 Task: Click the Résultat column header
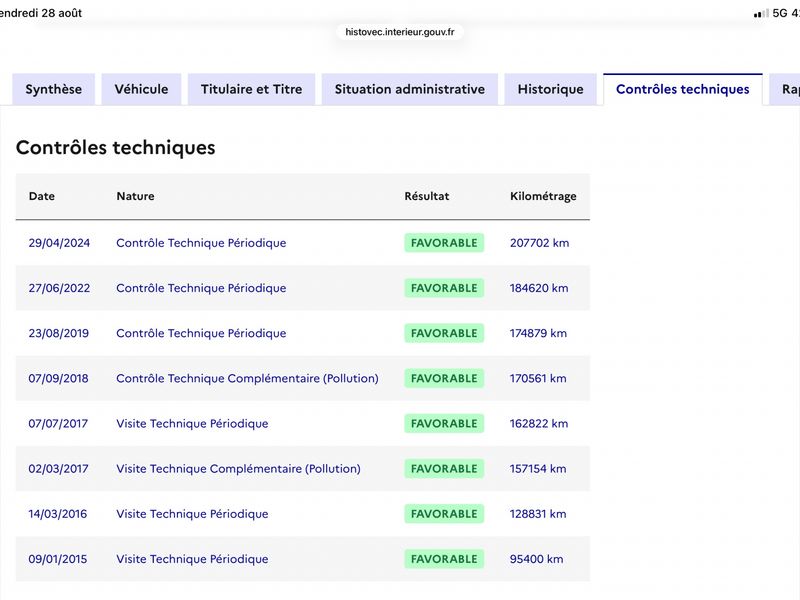tap(427, 196)
